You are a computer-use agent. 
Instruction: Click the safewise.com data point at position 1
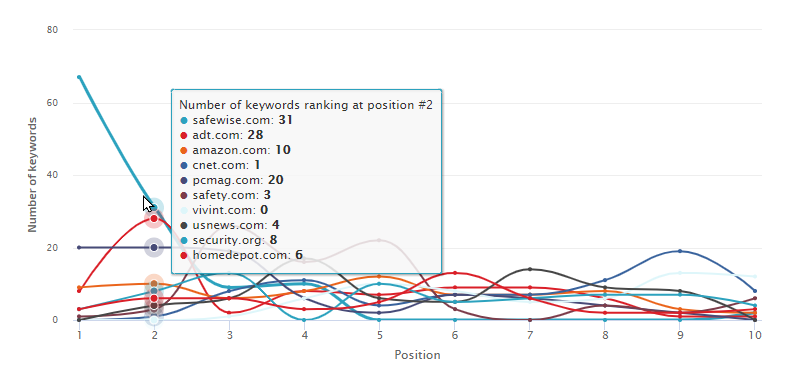[x=79, y=77]
